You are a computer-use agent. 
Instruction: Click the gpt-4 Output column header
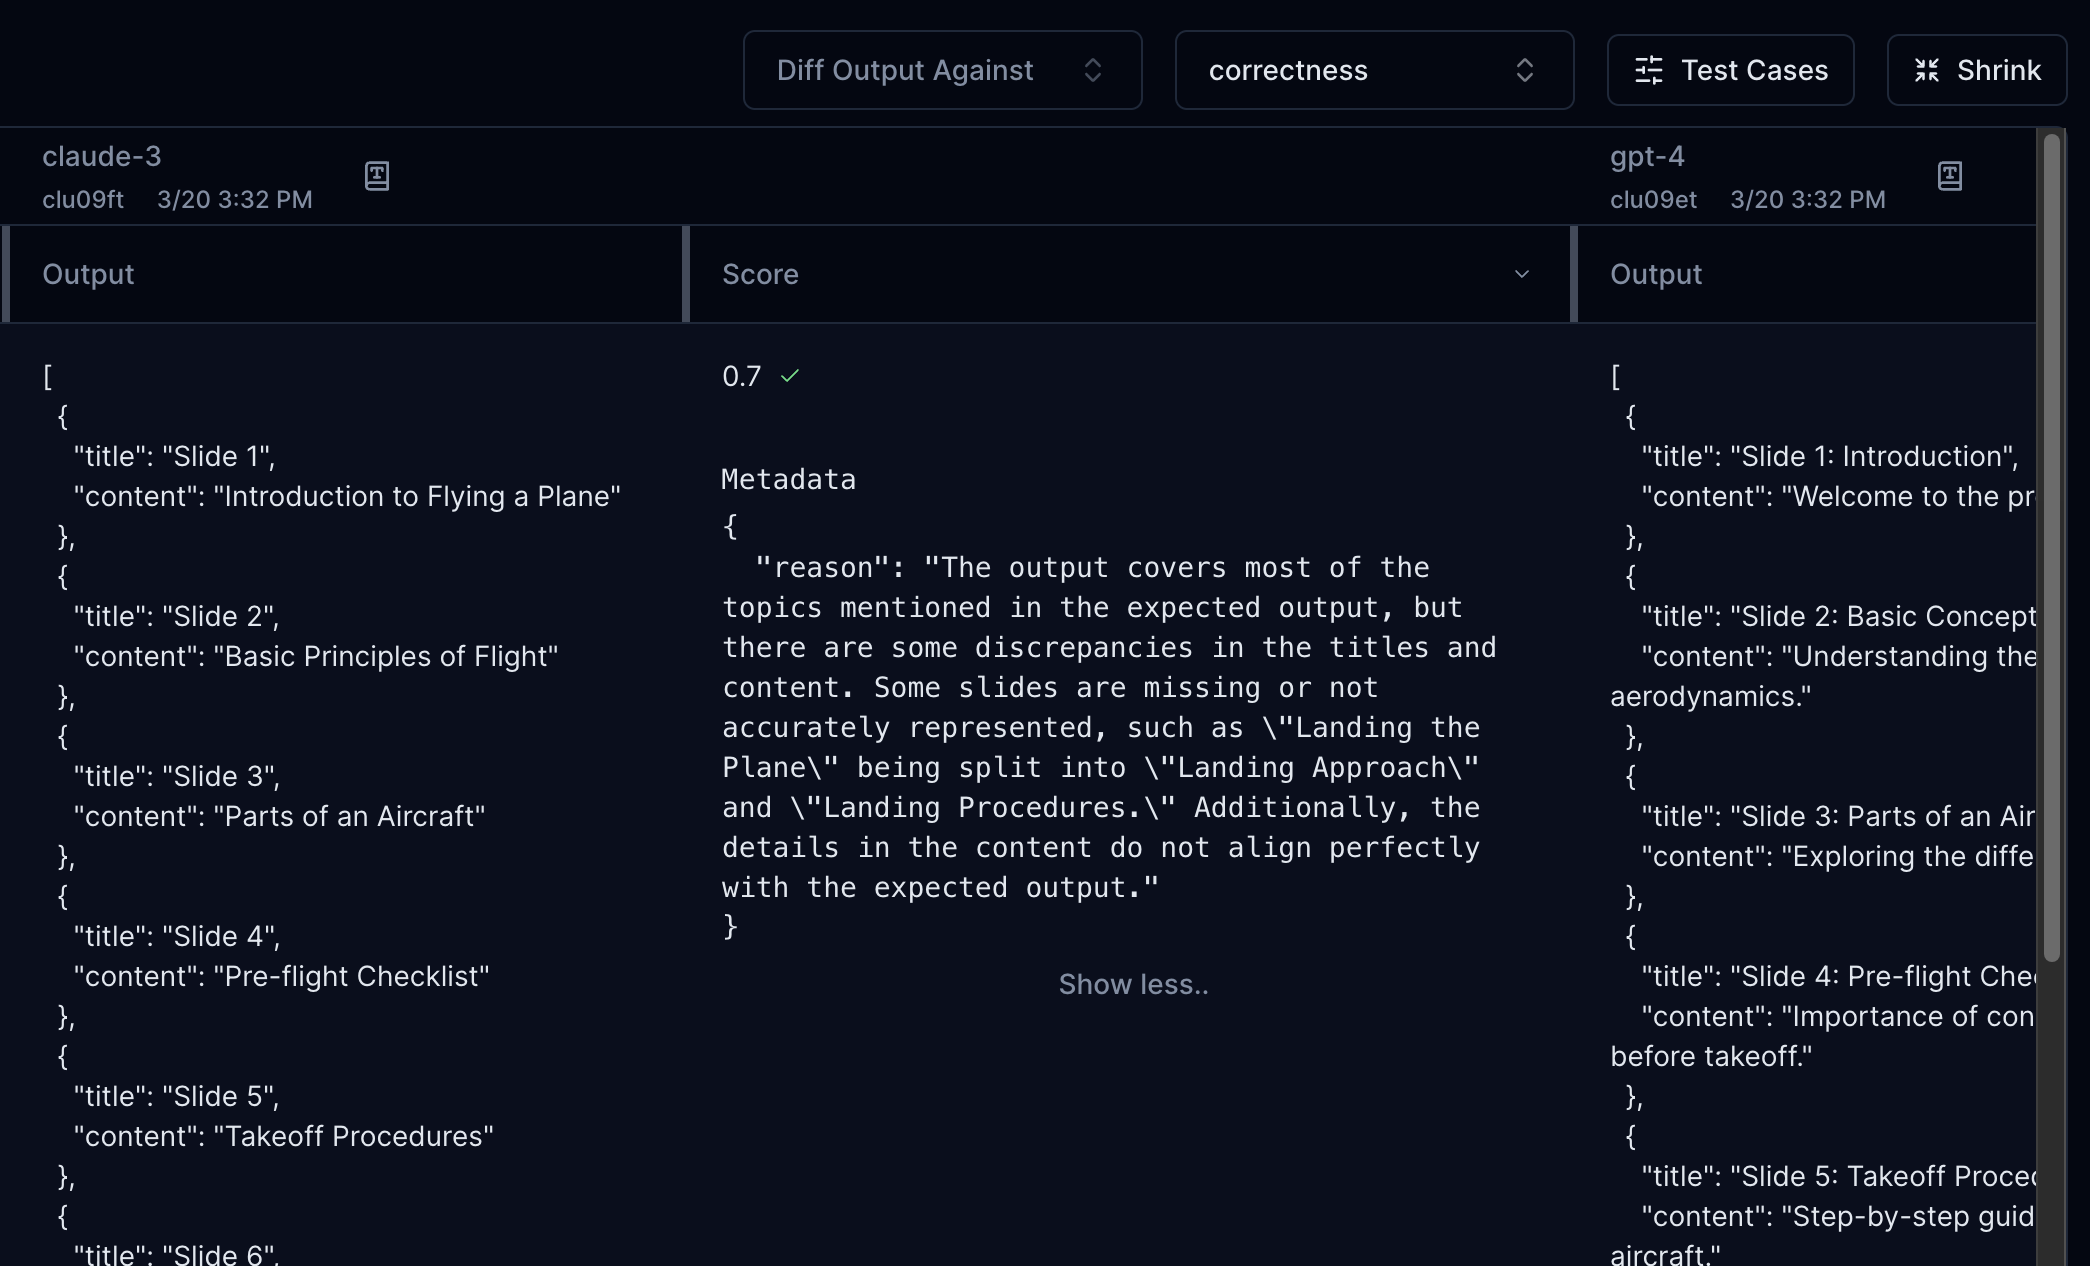pos(1806,274)
